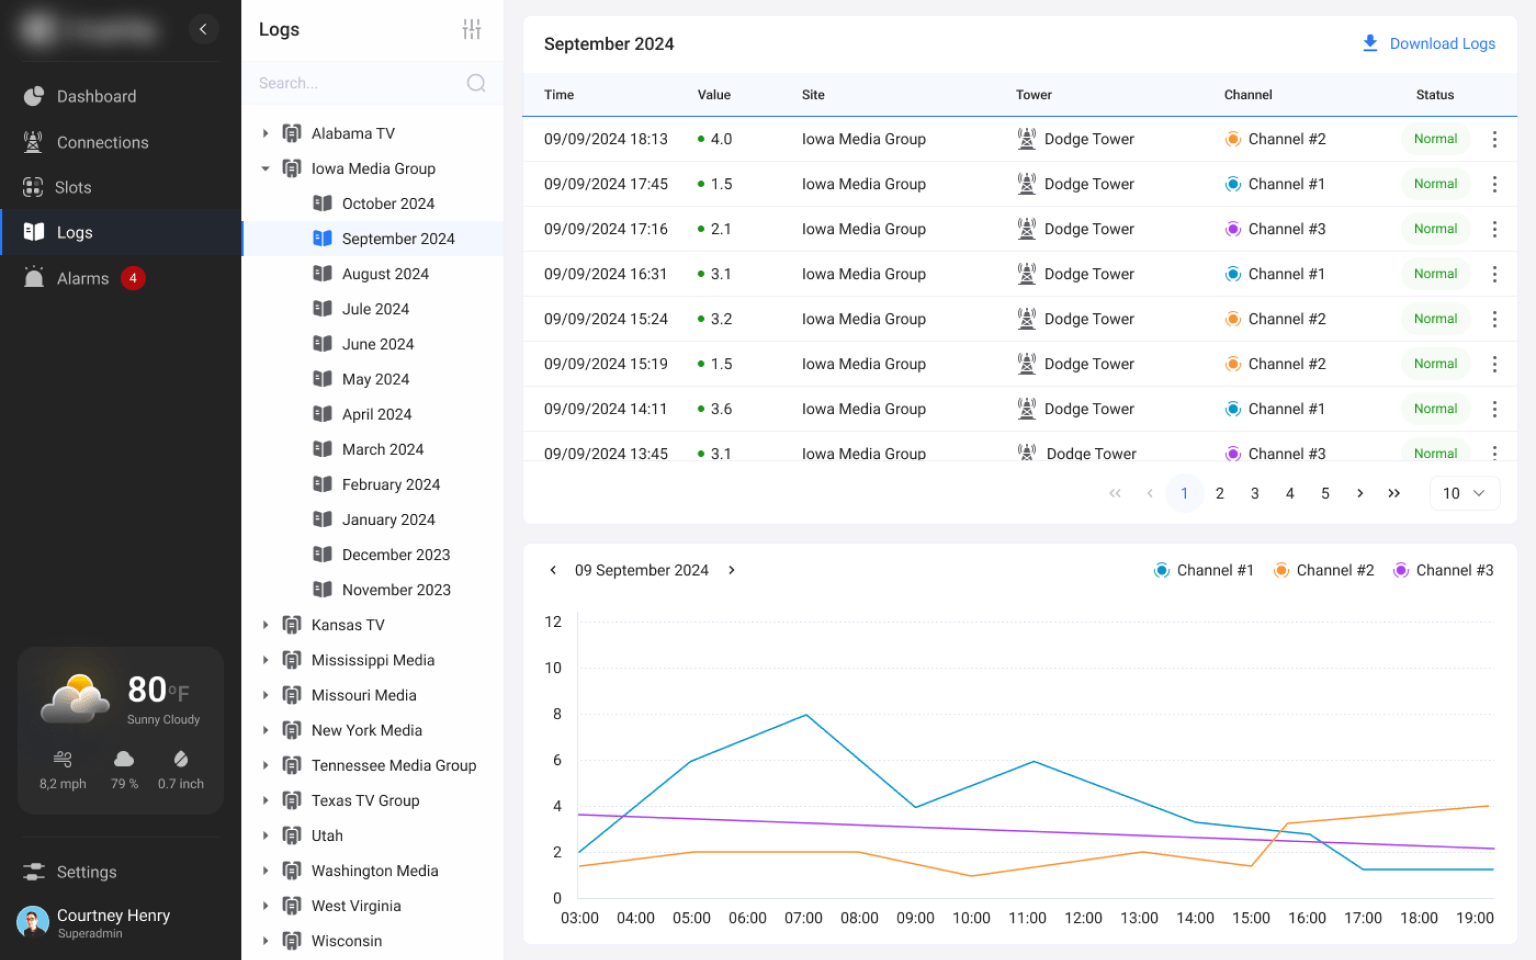Click the search magnifier icon

(476, 83)
